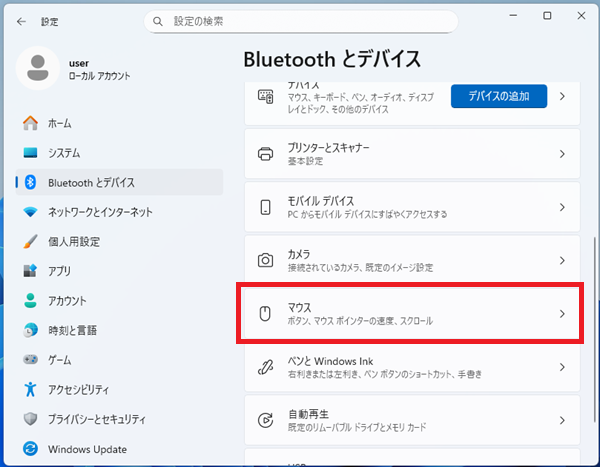Click PC からモバイル デバイス description text
Screen dimensions: 600x467
pos(367,214)
